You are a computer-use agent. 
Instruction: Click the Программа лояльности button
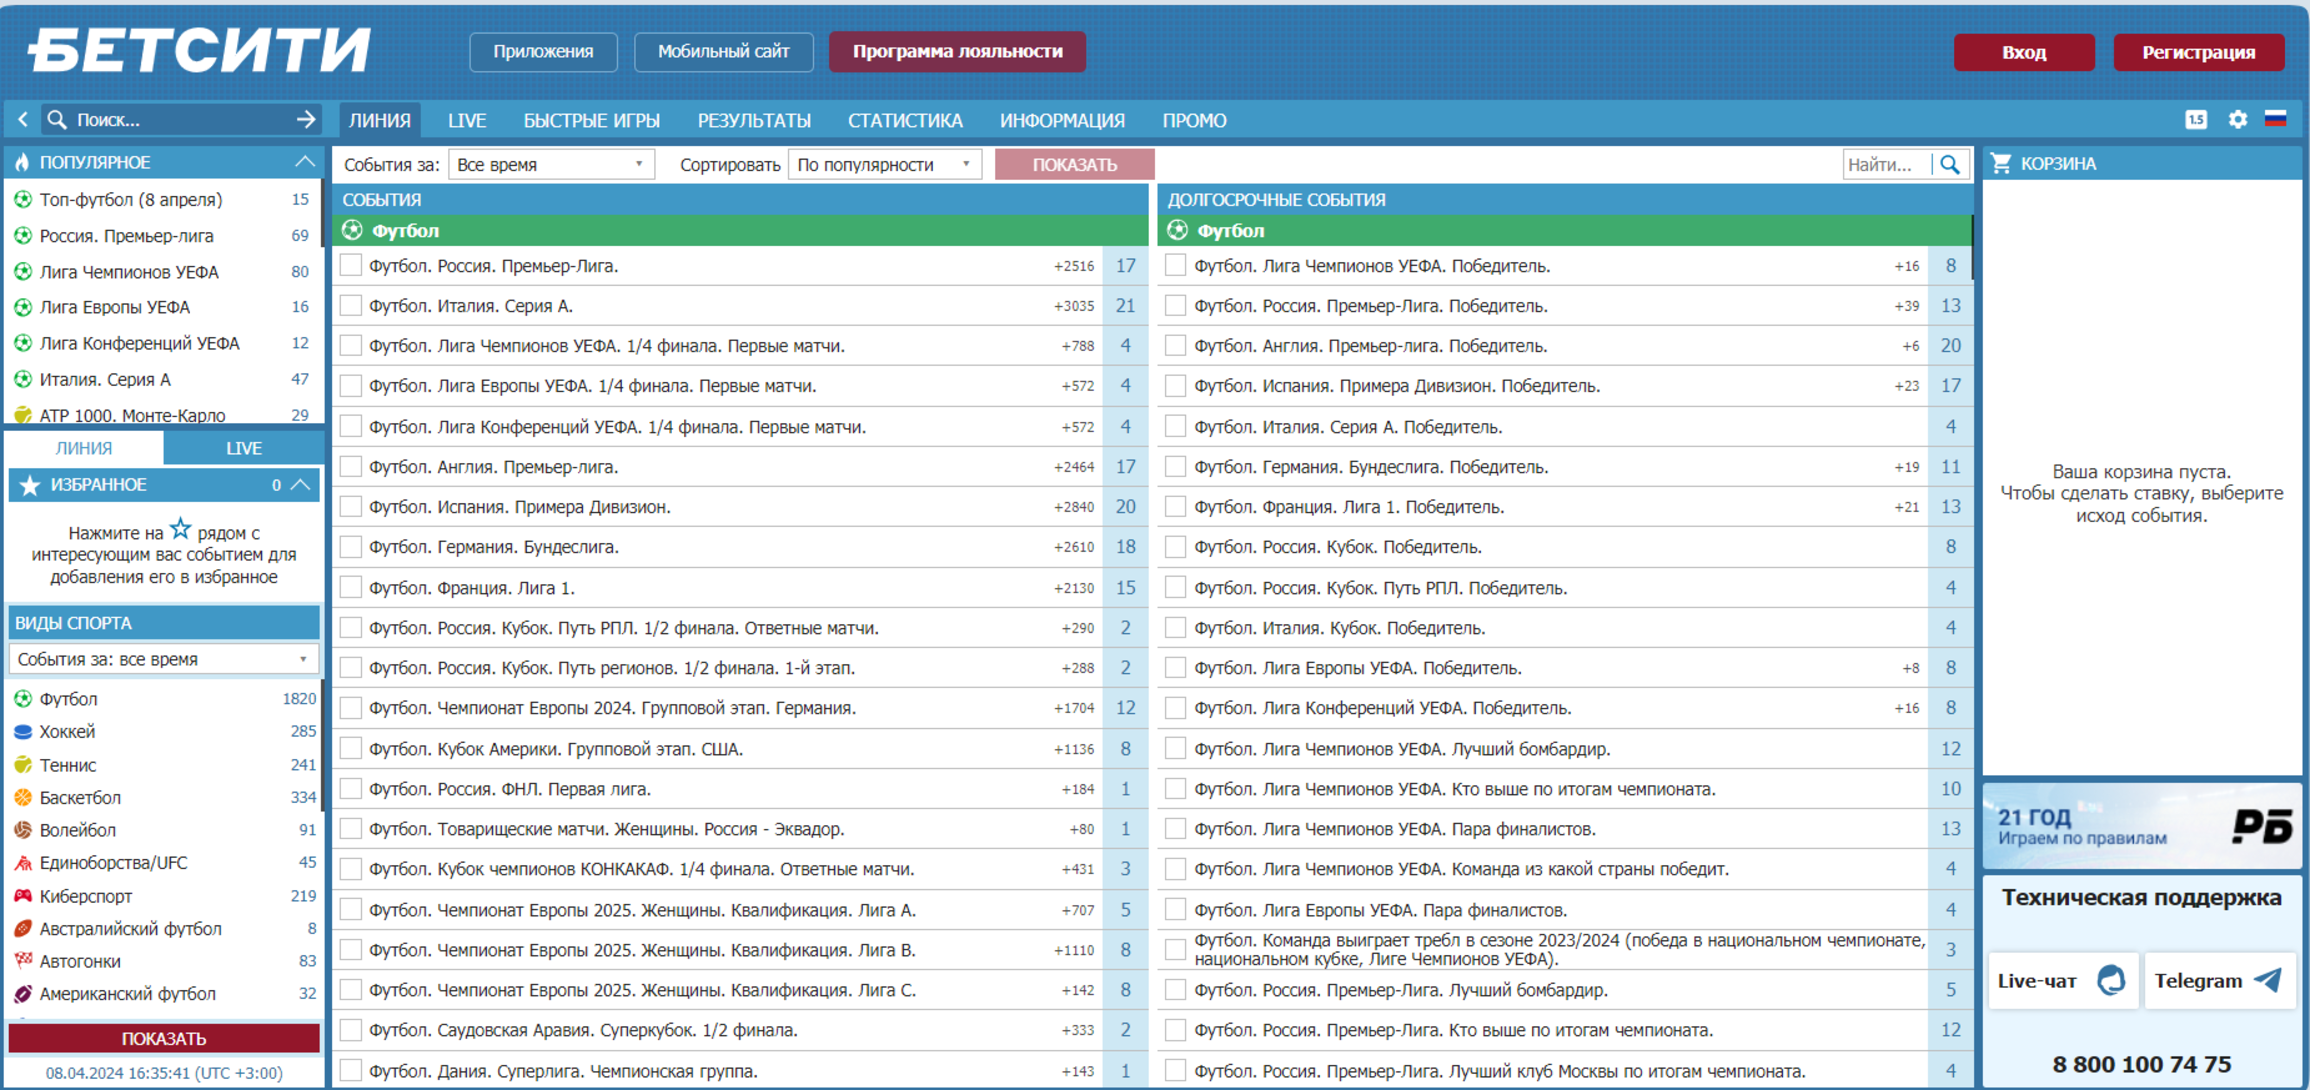(x=957, y=51)
